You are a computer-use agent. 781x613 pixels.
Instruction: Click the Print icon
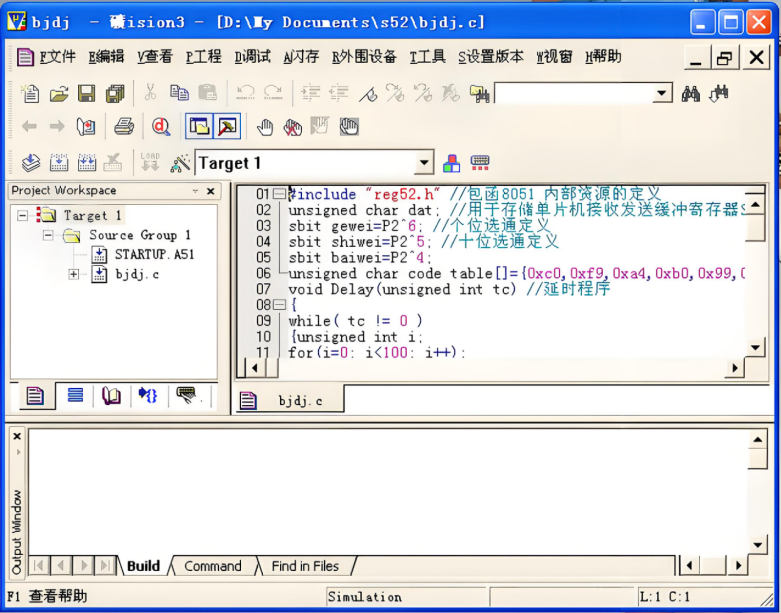[124, 126]
